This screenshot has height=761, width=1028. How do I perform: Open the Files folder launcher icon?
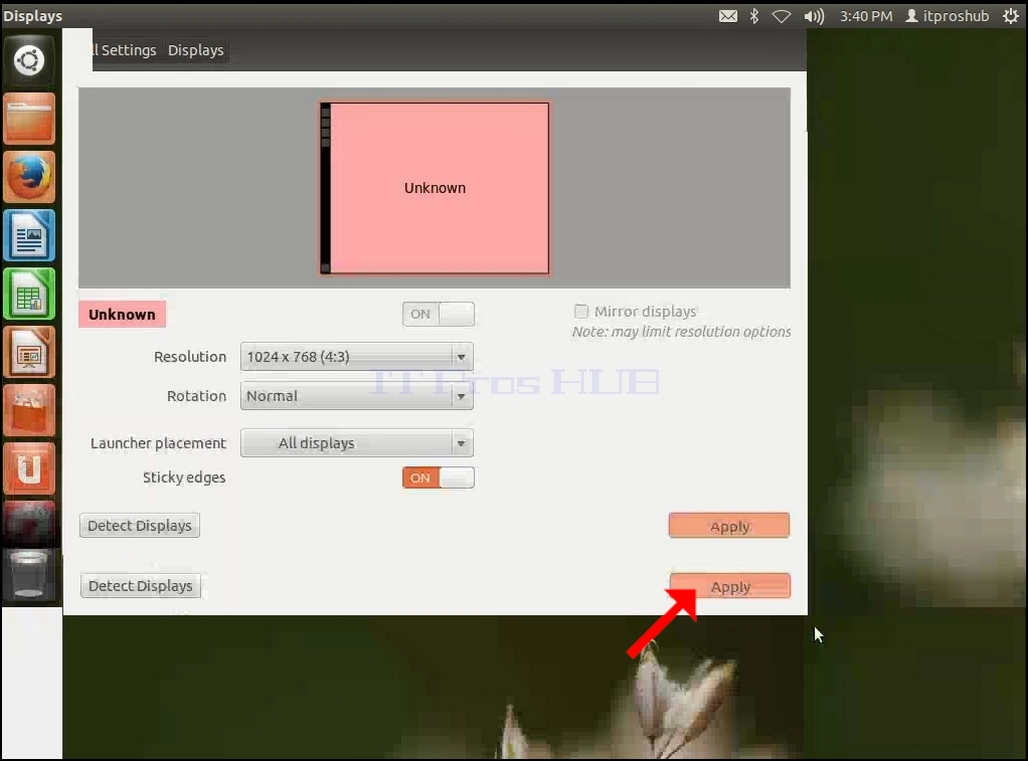coord(29,119)
